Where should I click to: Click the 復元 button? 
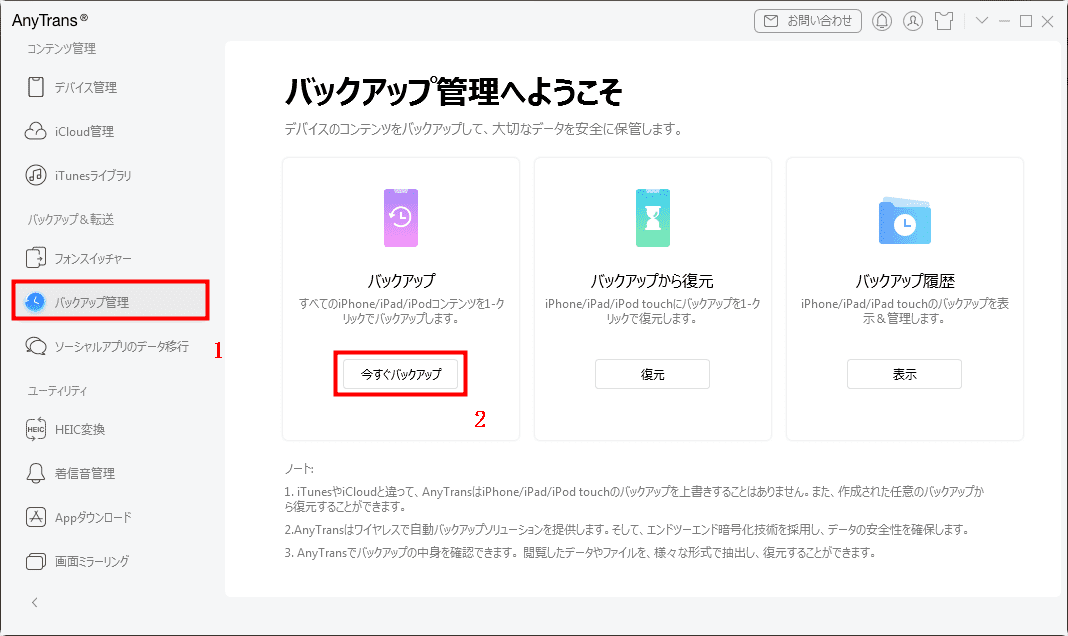tap(653, 374)
